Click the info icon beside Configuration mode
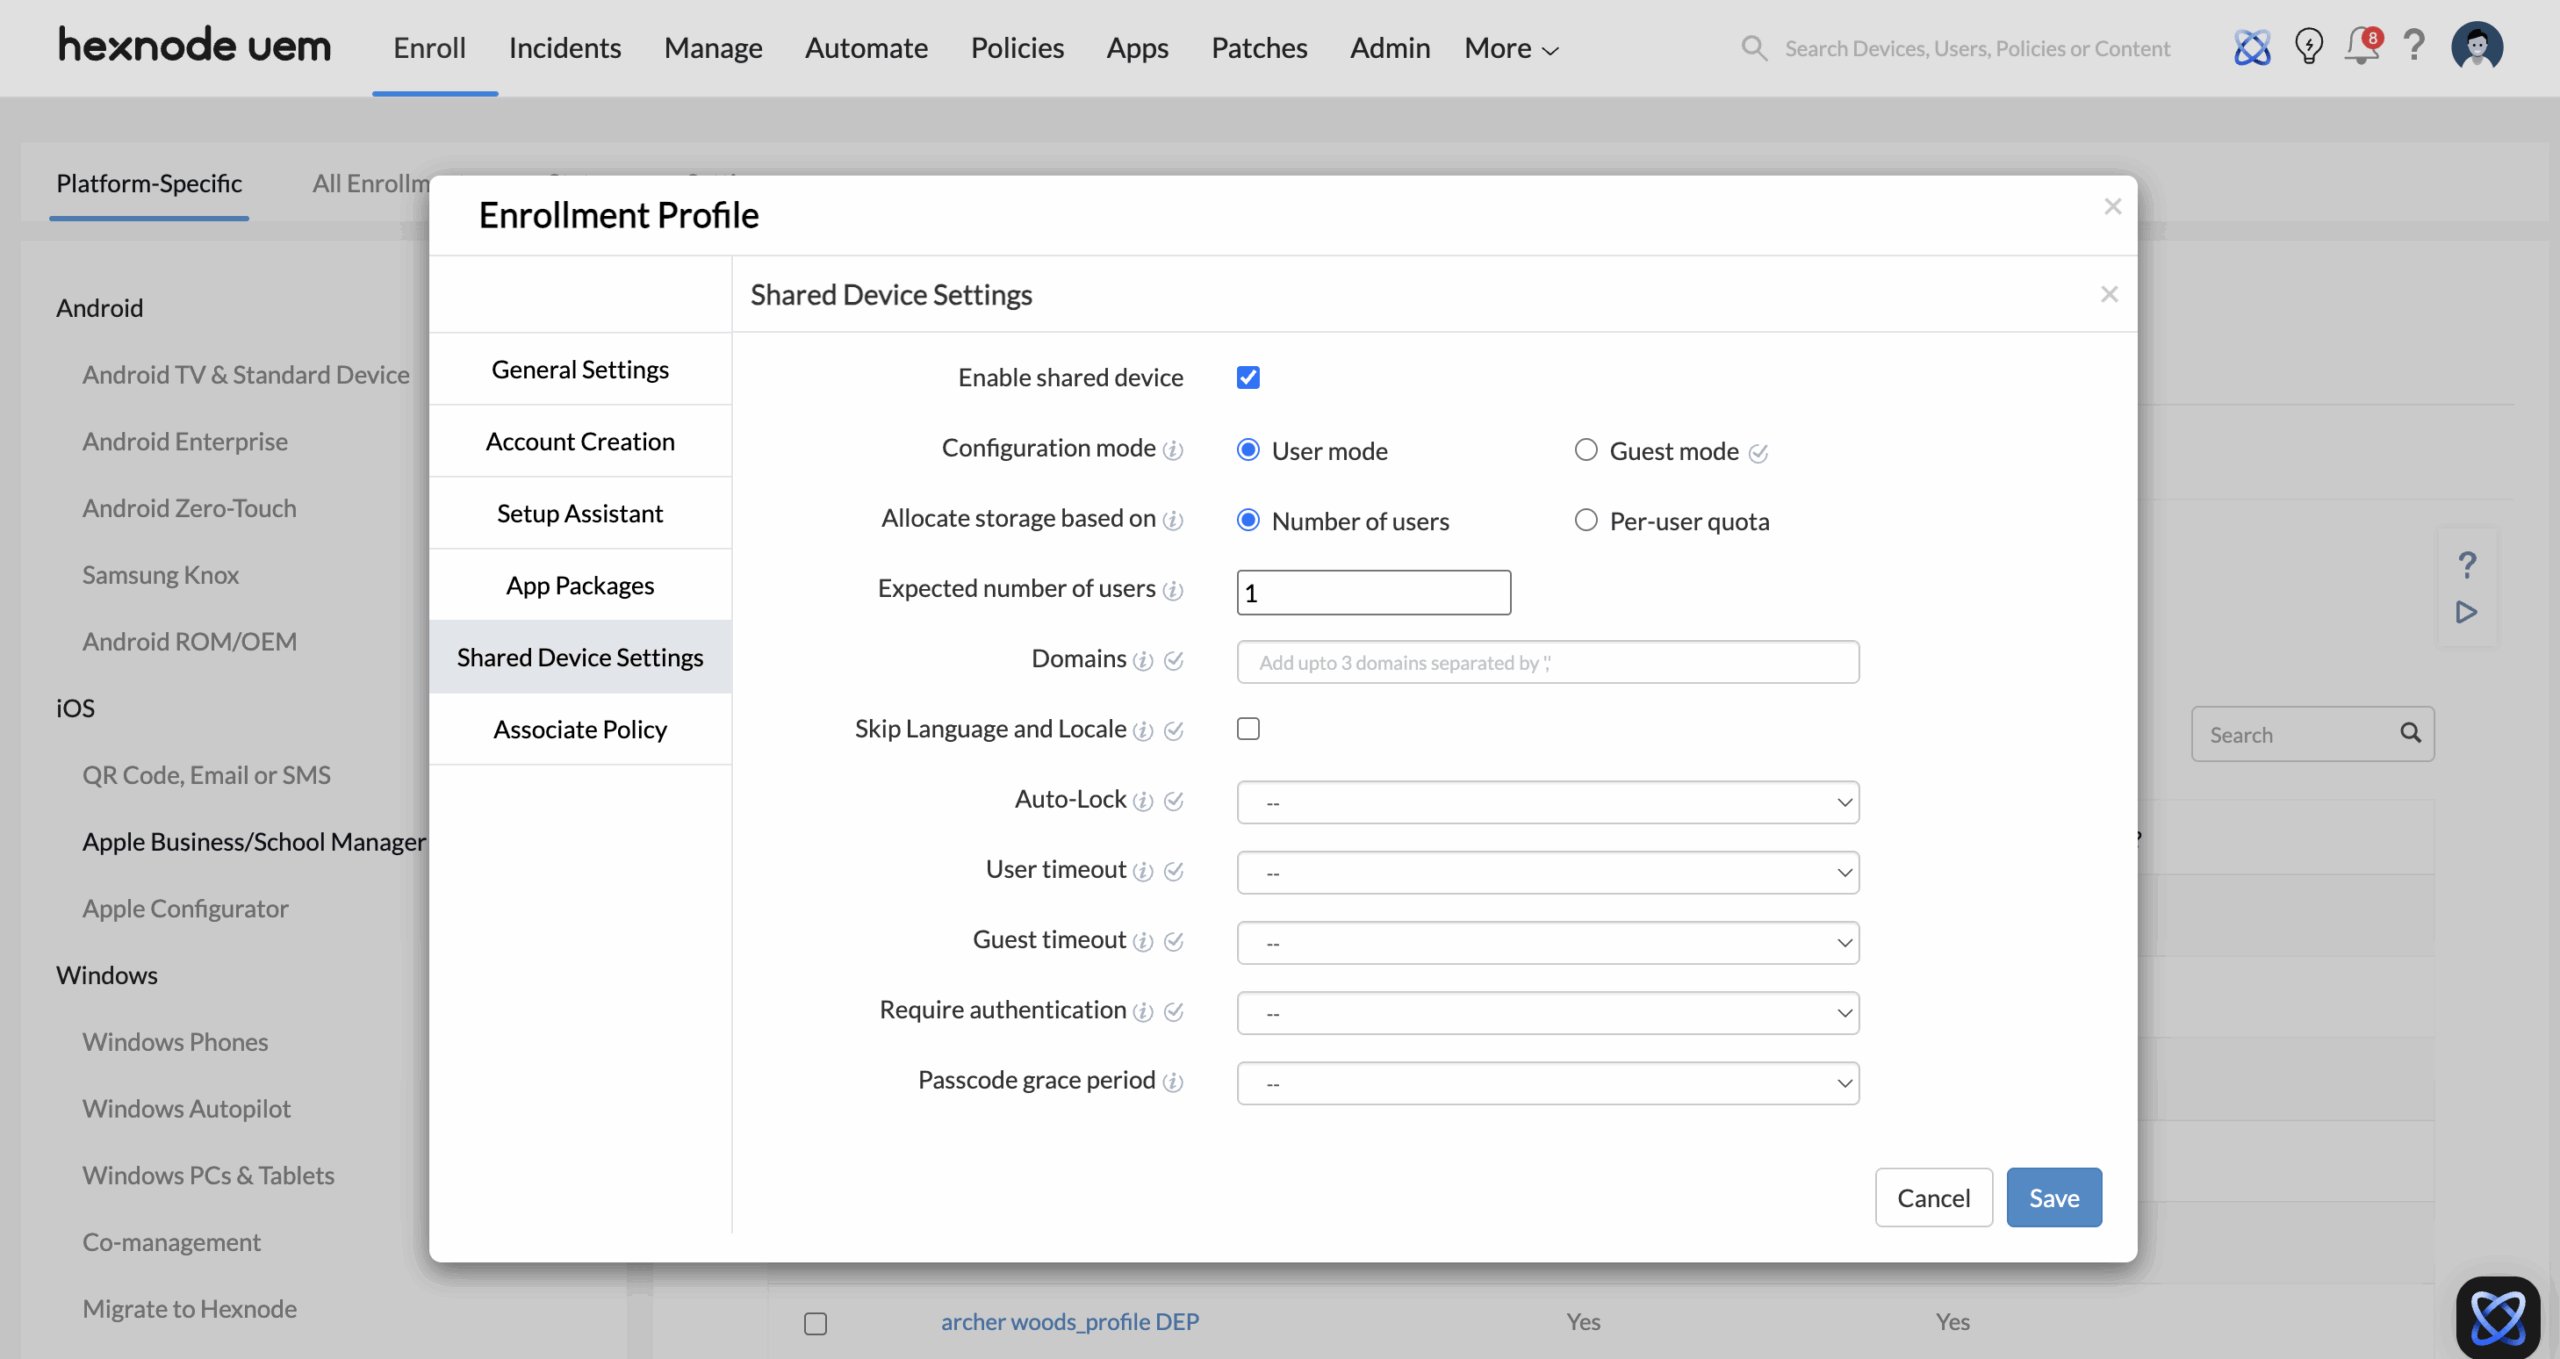Screen dimensions: 2560x1359 pyautogui.click(x=1173, y=450)
